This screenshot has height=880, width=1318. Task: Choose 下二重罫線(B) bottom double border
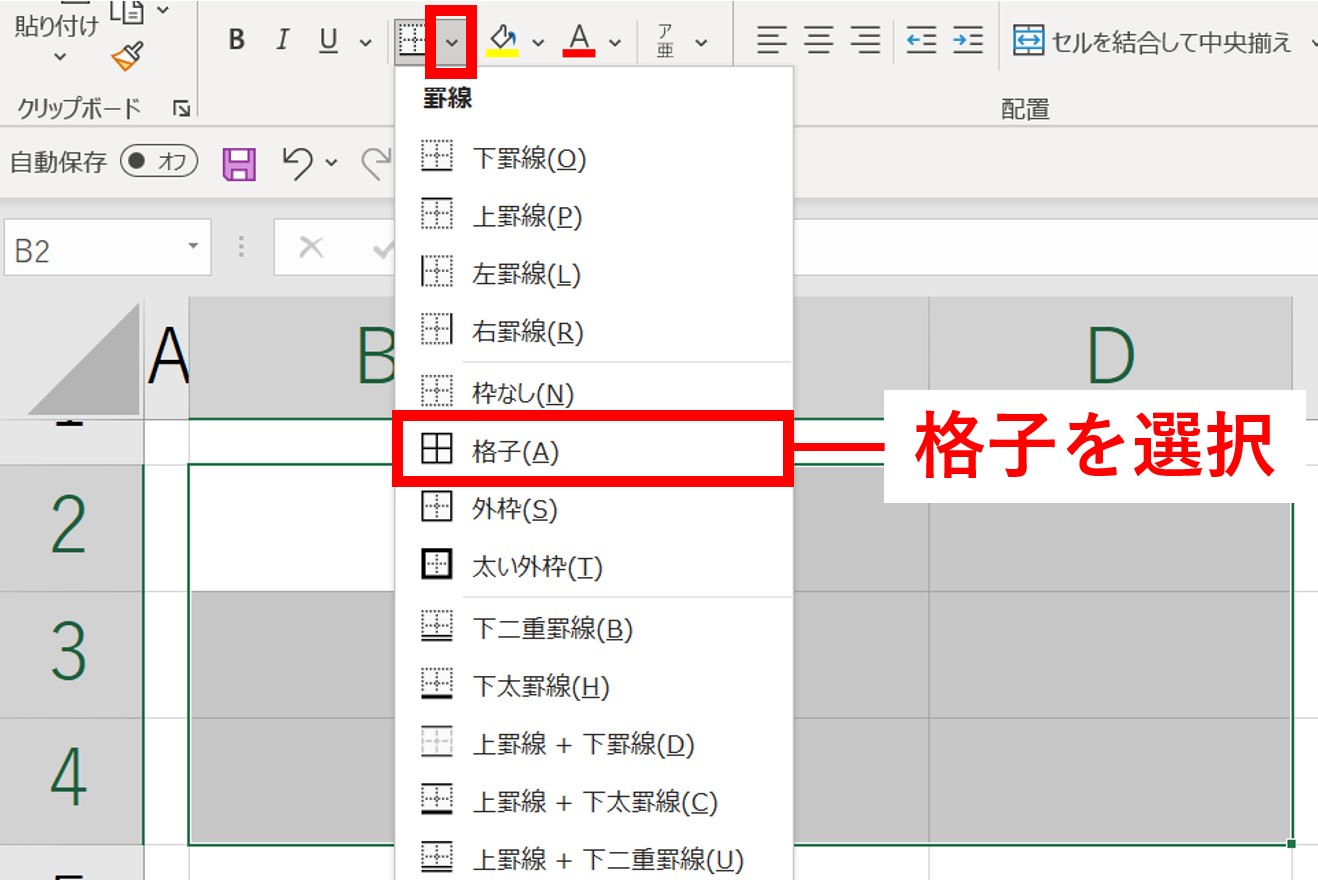(594, 629)
